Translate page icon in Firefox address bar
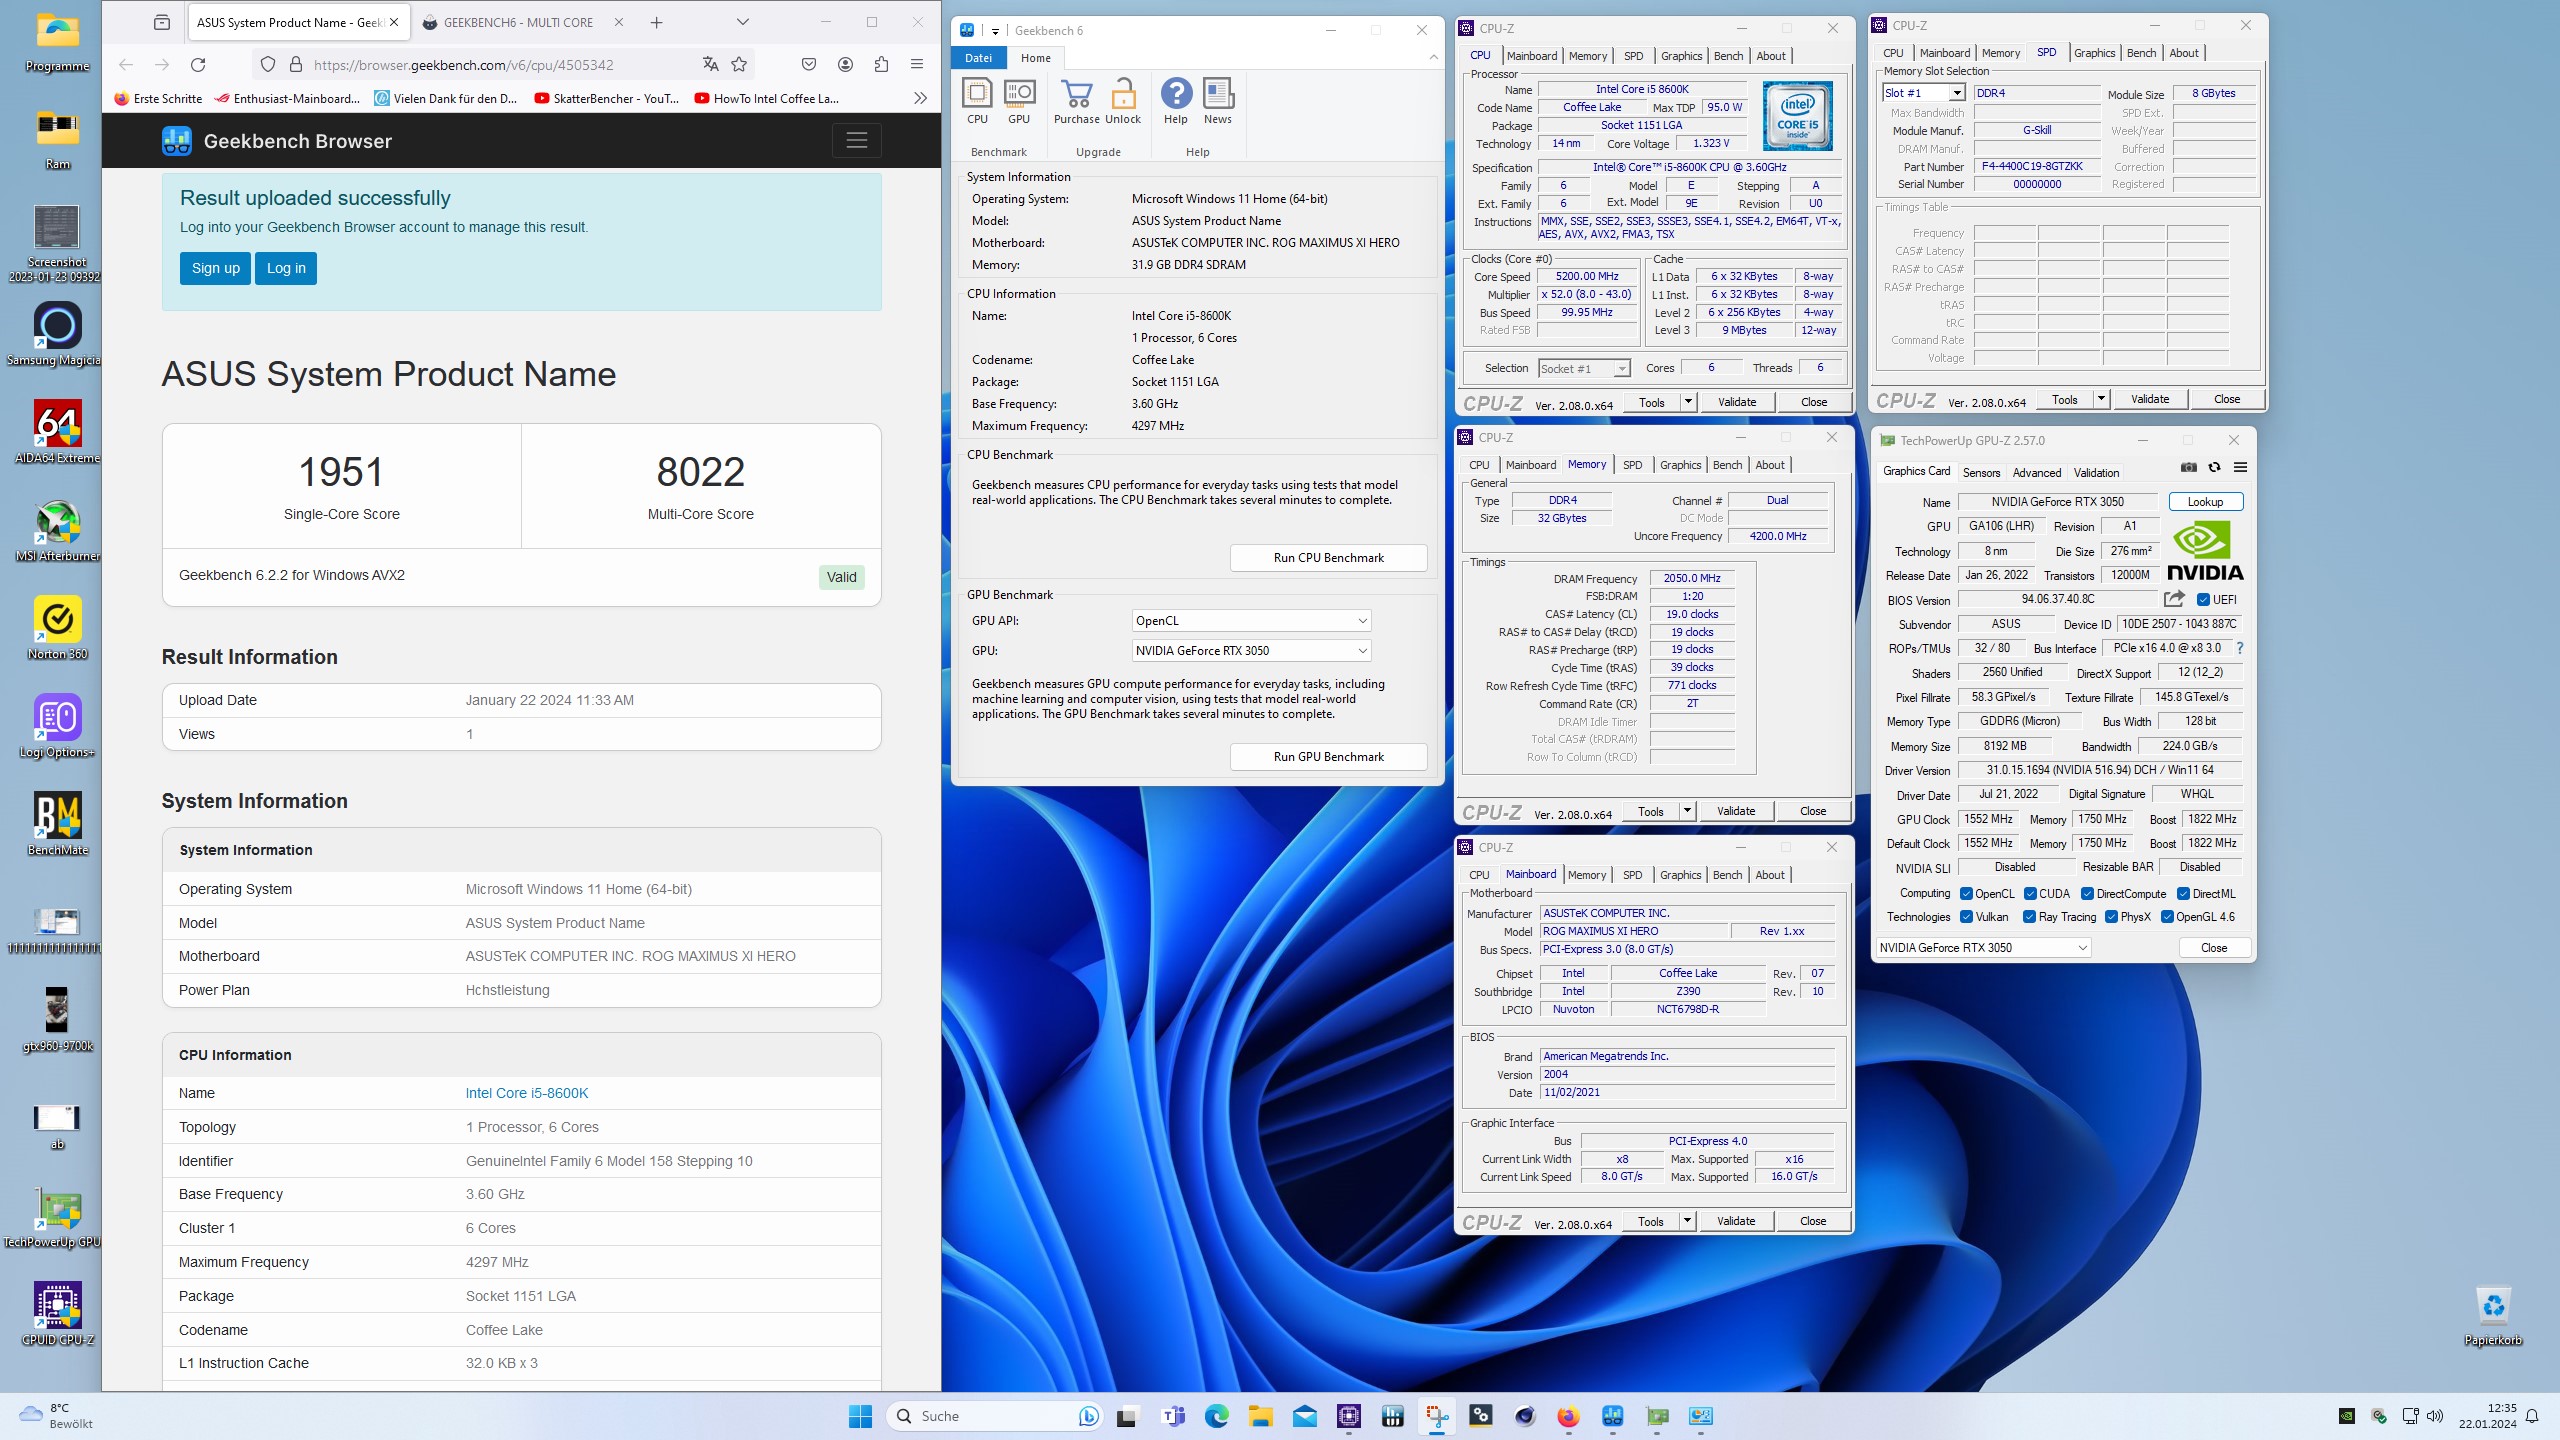This screenshot has width=2560, height=1440. click(x=711, y=65)
